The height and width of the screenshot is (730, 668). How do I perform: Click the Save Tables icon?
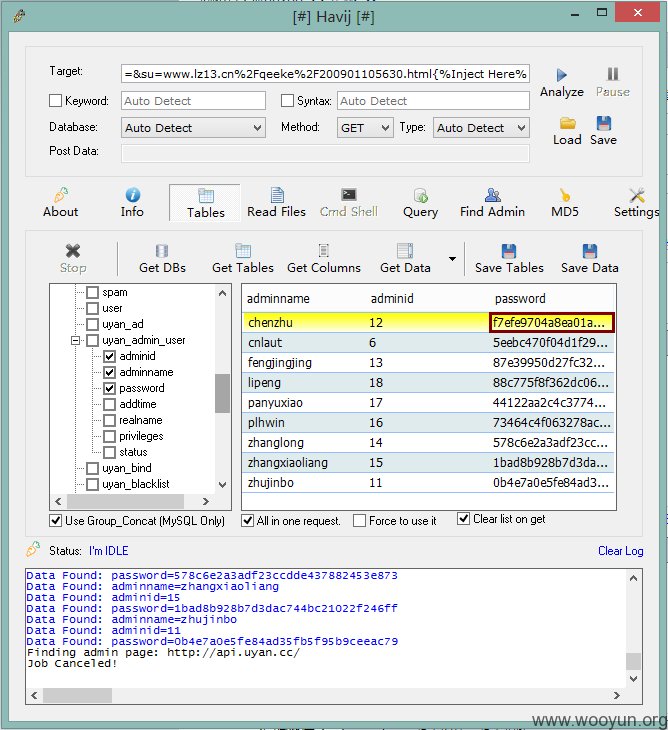(x=509, y=251)
